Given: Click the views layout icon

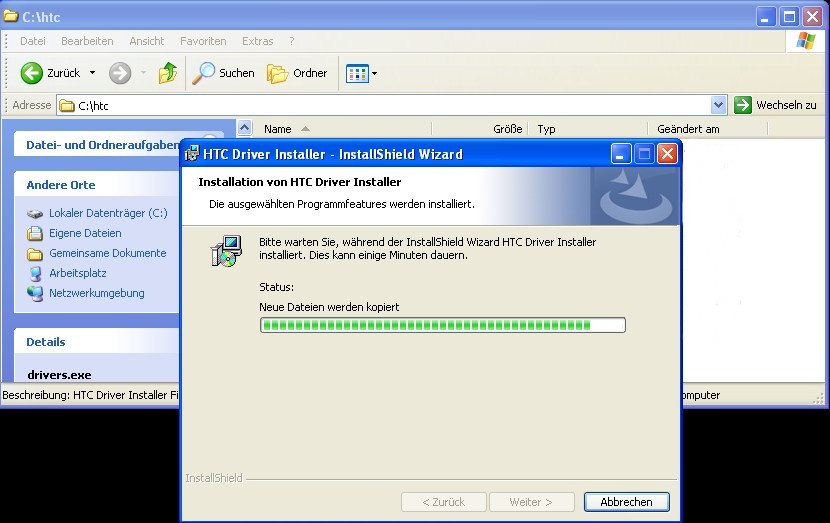Looking at the screenshot, I should (356, 73).
